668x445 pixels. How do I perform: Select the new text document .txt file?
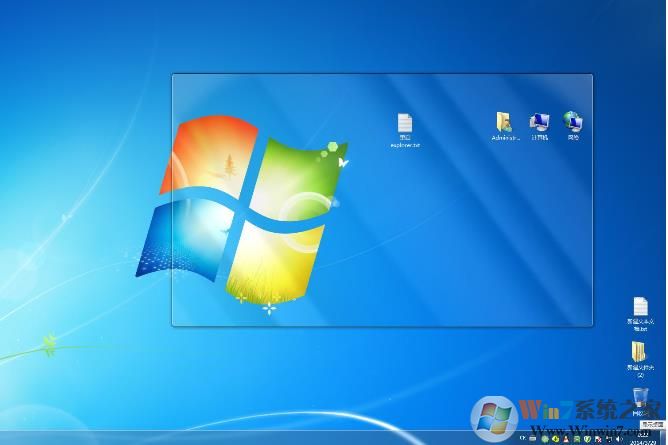(640, 308)
